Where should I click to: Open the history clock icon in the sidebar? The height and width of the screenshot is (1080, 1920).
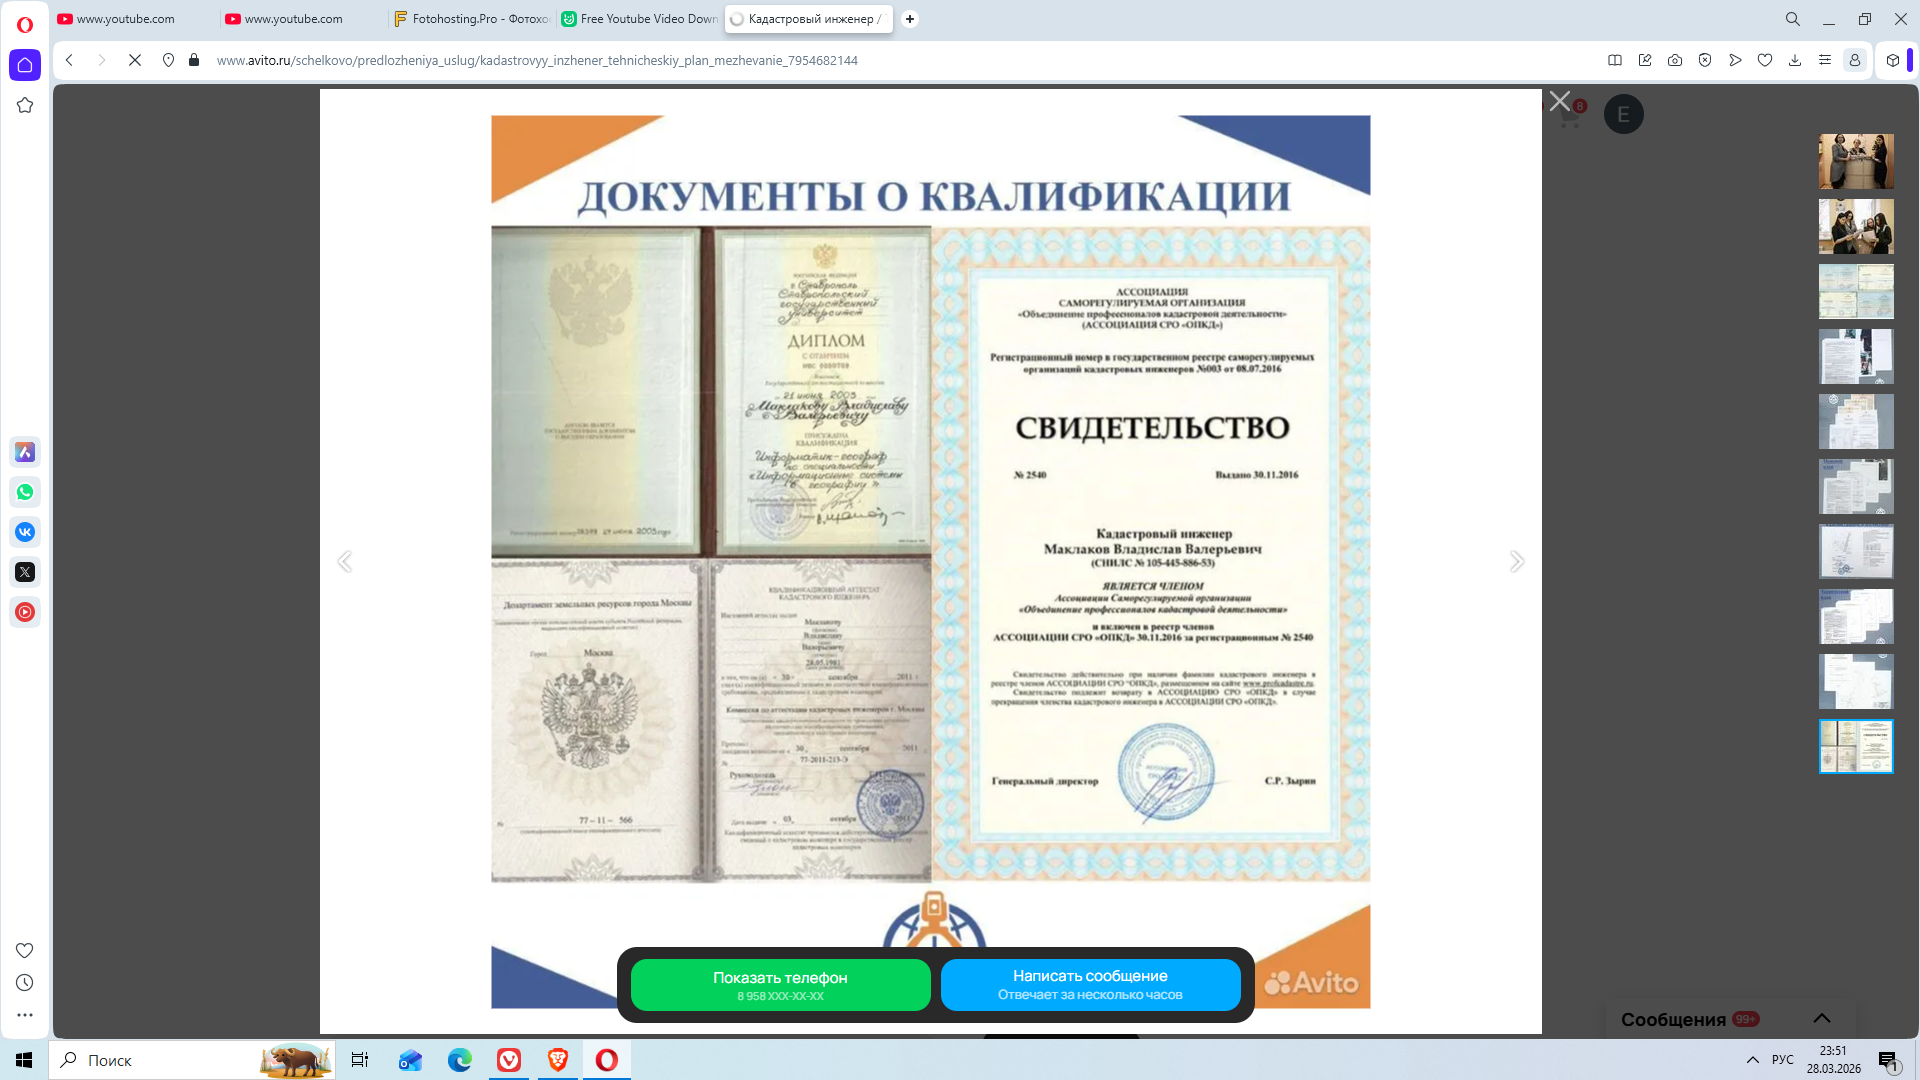25,983
